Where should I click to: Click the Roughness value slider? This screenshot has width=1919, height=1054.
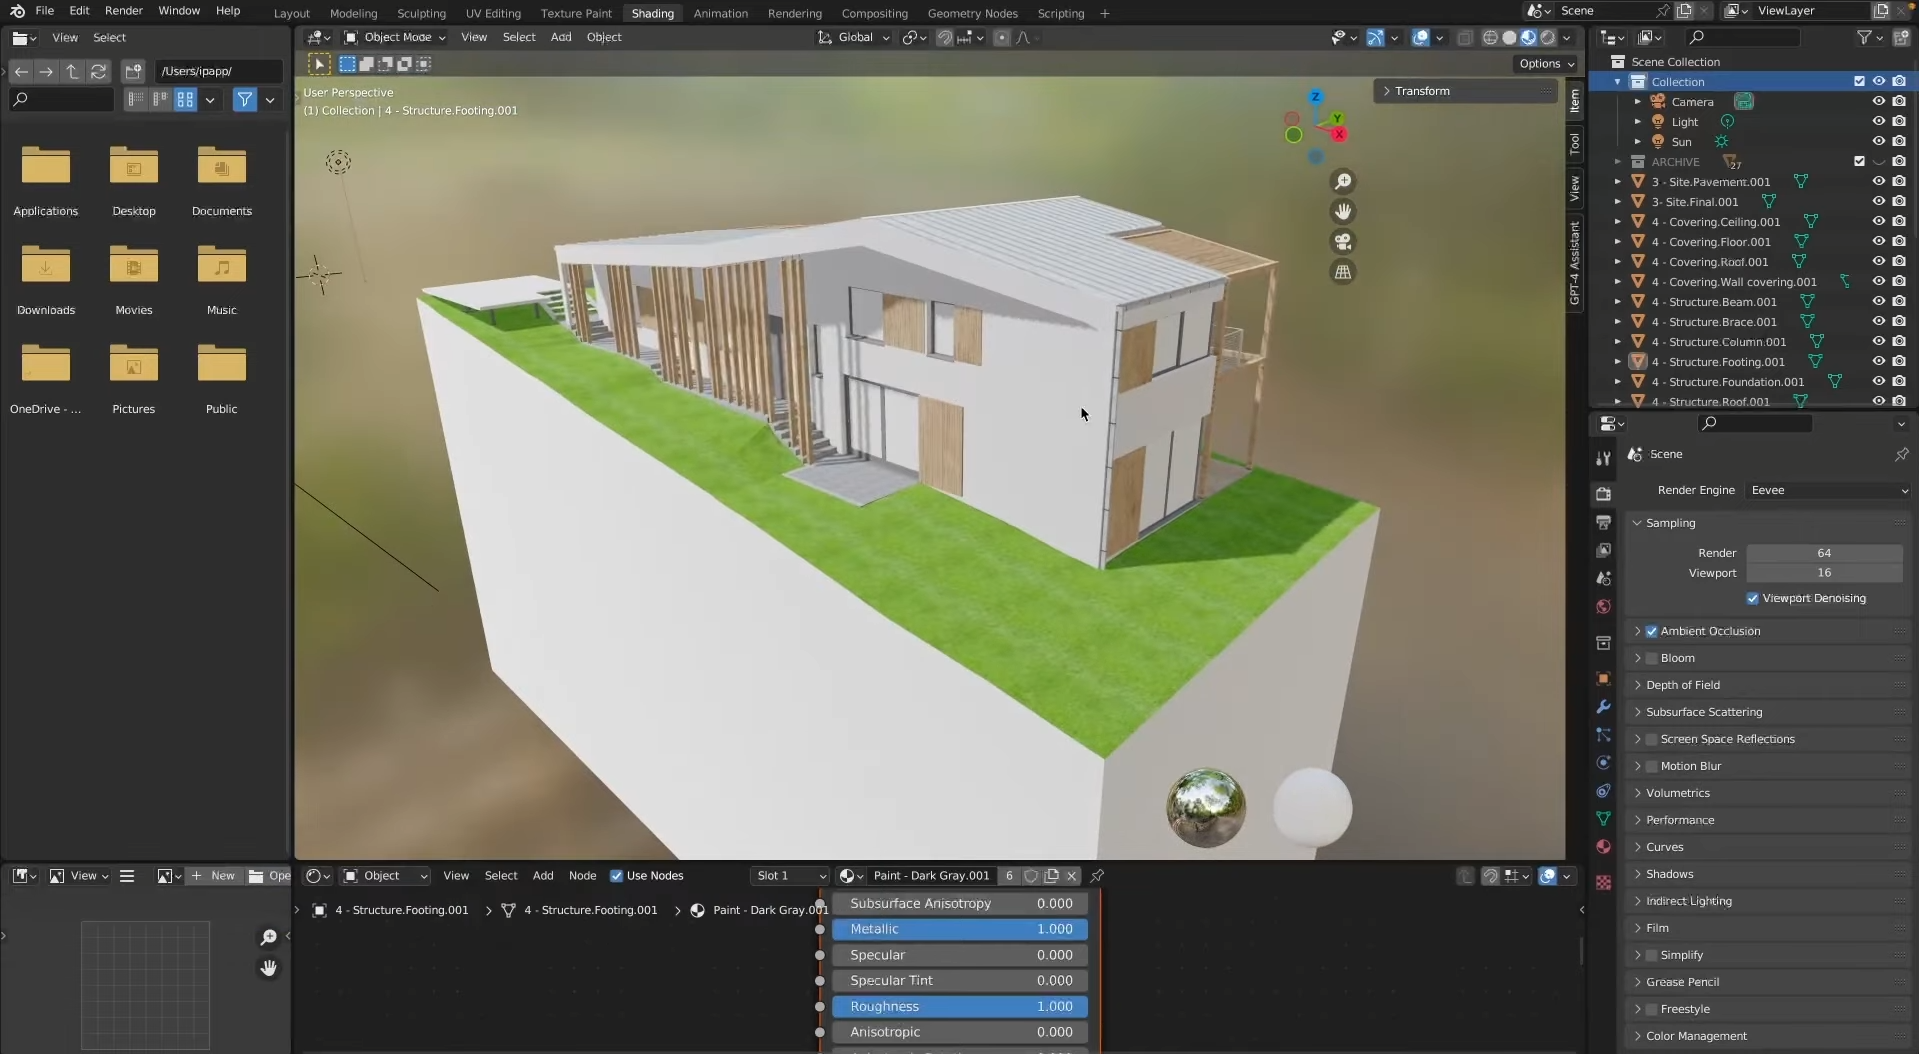[960, 1006]
